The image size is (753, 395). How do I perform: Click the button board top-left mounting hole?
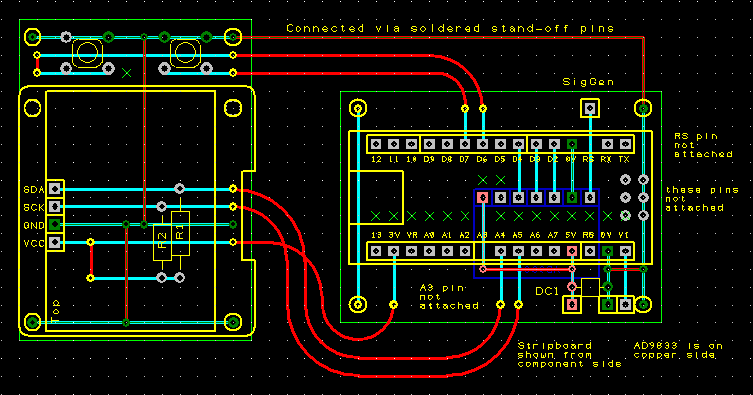tap(33, 37)
